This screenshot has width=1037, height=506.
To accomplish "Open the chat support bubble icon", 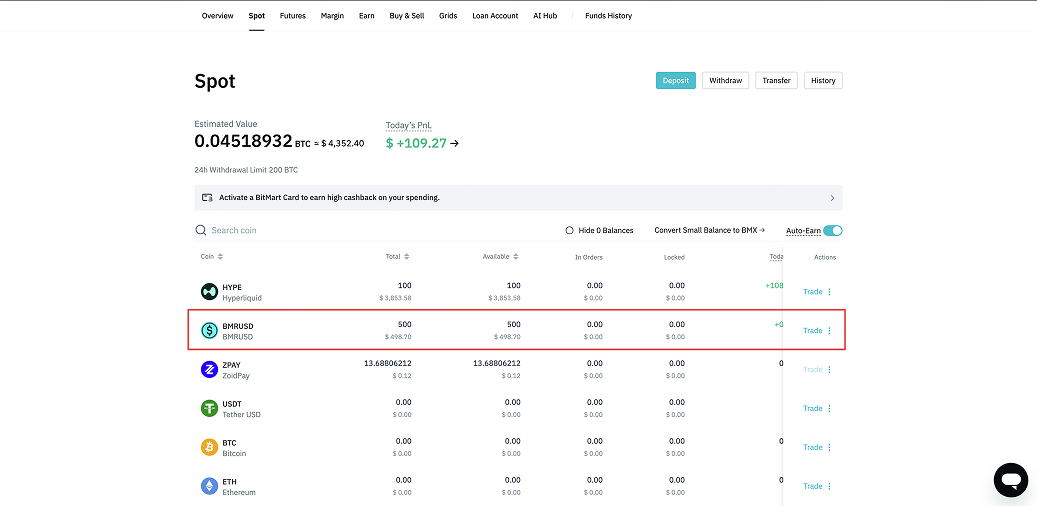I will (1011, 480).
